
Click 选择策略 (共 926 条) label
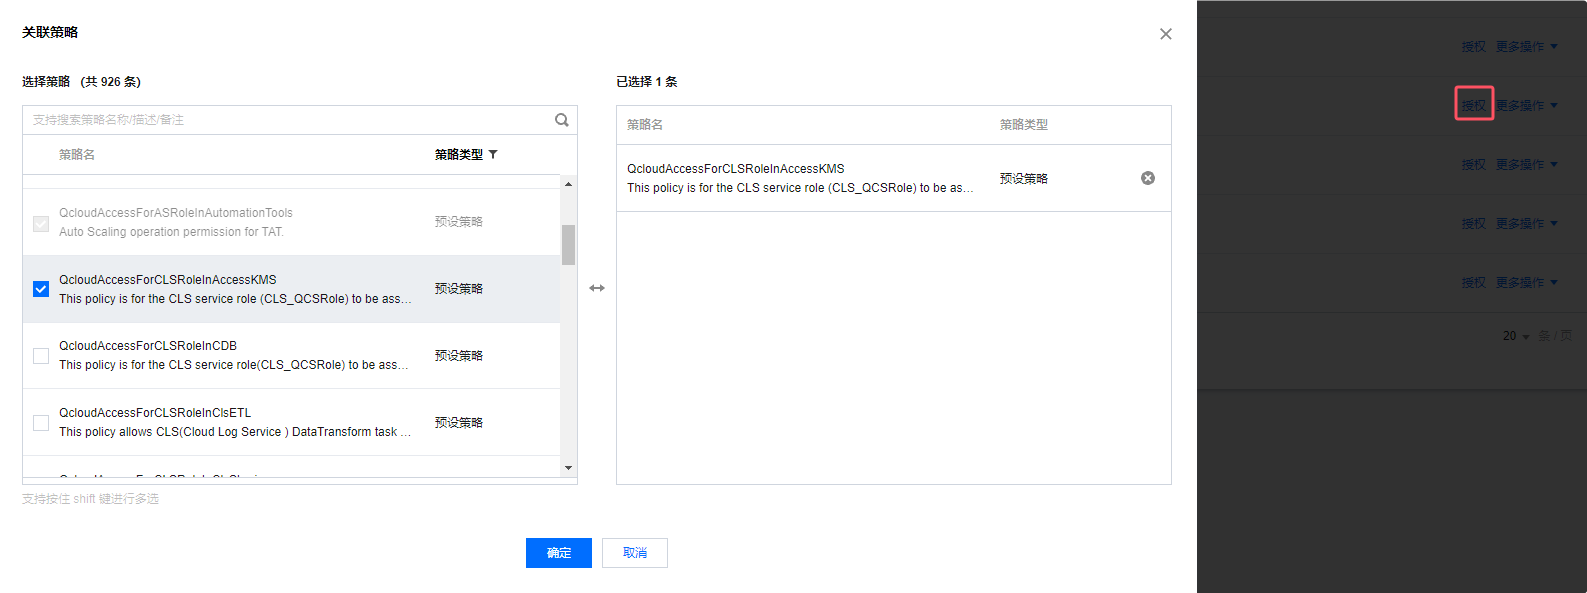[82, 82]
